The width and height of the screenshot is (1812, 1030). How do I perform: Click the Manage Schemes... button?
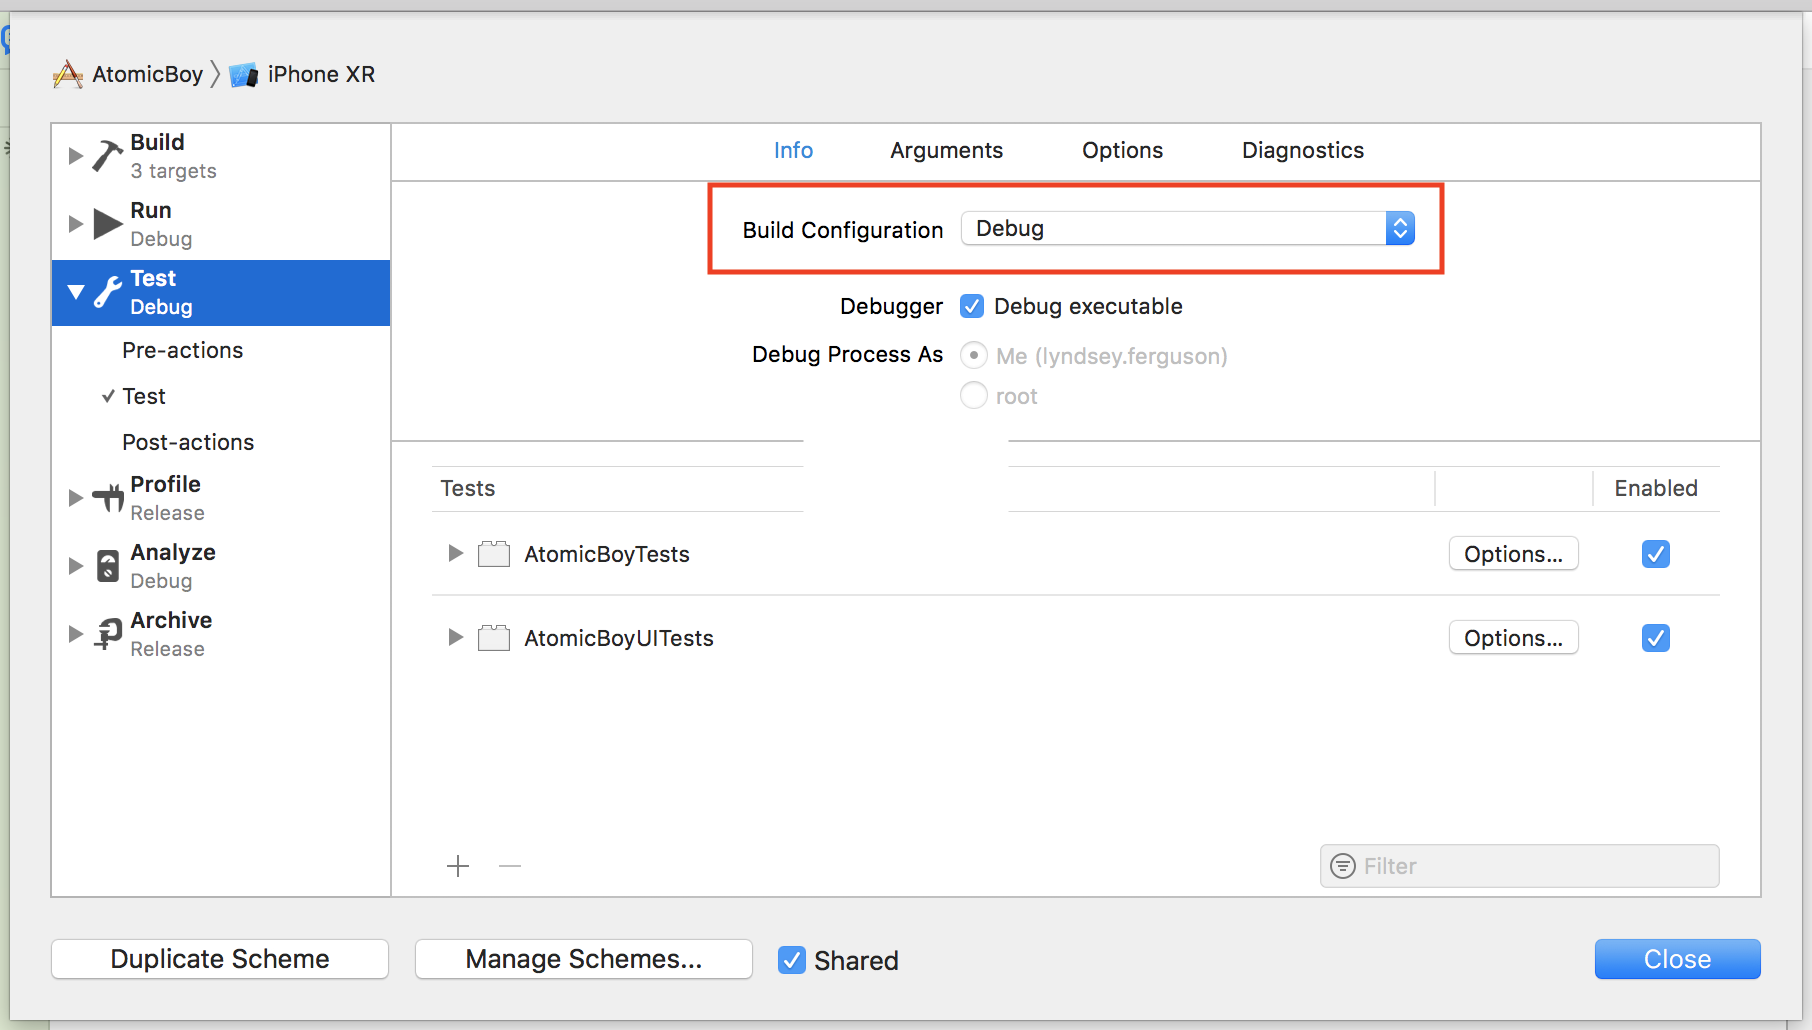click(584, 959)
